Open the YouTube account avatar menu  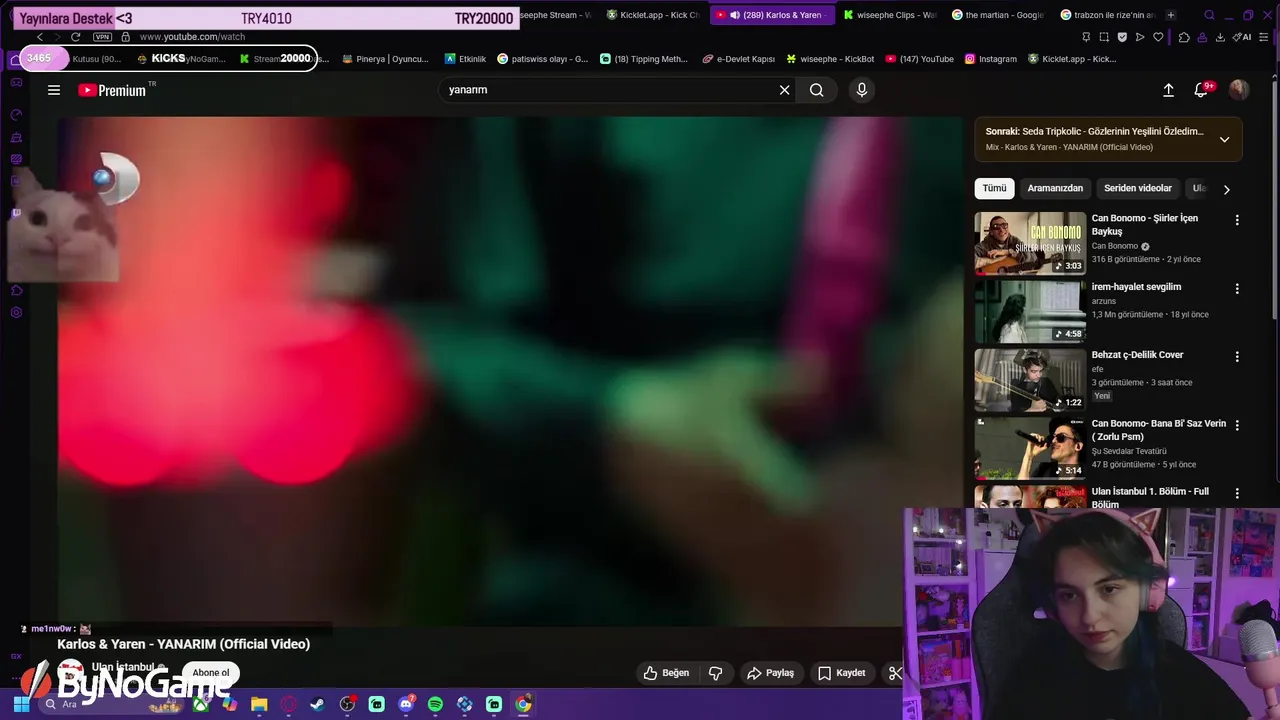pyautogui.click(x=1239, y=90)
